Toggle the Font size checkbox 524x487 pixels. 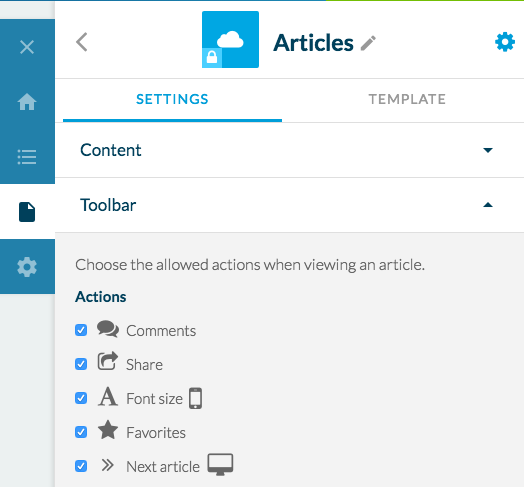[81, 398]
